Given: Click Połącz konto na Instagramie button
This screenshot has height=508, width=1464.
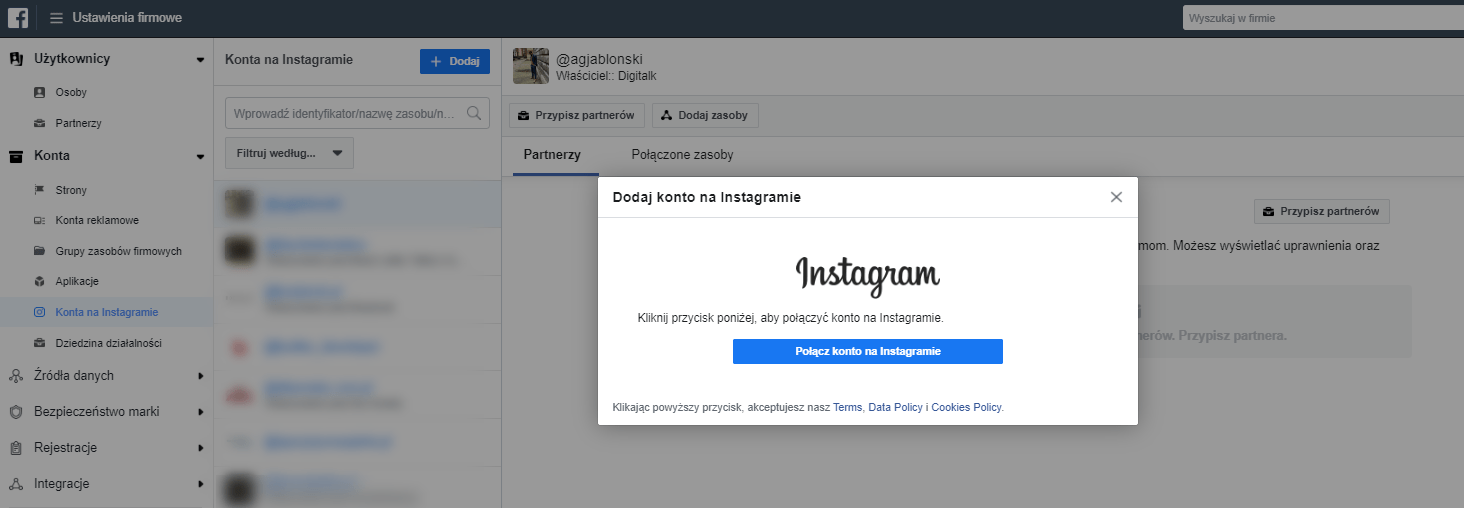Looking at the screenshot, I should pyautogui.click(x=868, y=351).
